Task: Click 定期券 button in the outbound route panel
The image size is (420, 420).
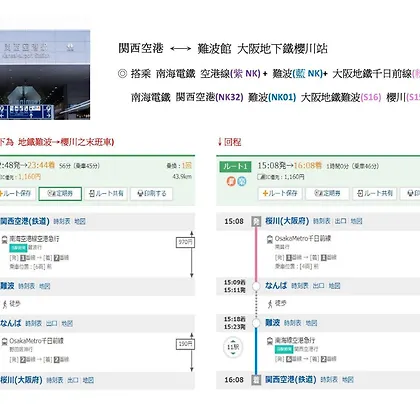Action: pos(60,194)
